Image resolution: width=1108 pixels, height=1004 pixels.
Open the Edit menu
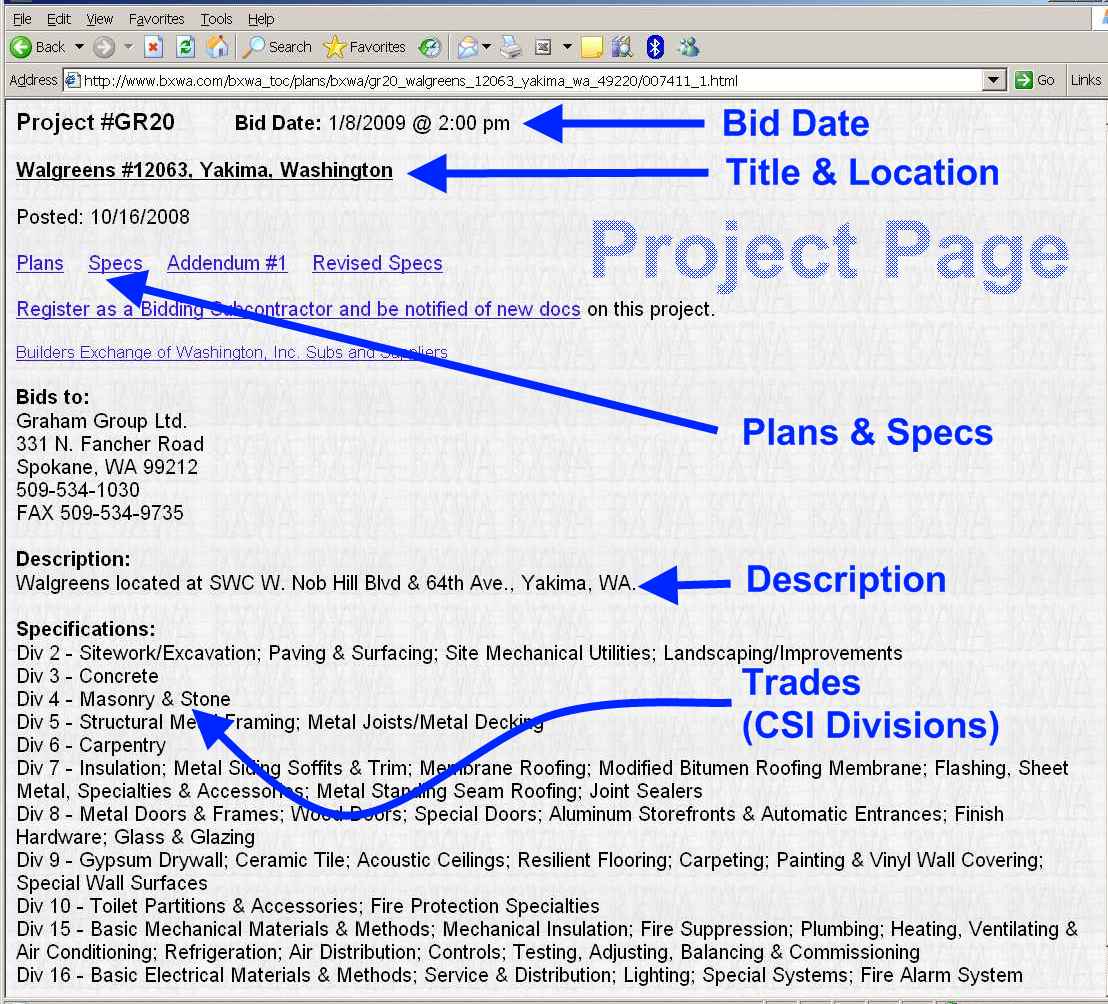click(59, 19)
